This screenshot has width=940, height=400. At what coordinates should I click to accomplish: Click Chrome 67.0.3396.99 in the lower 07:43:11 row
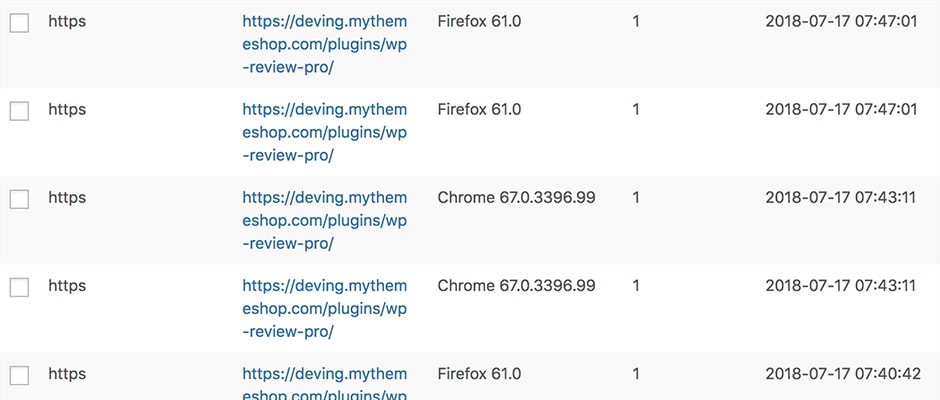click(x=516, y=286)
